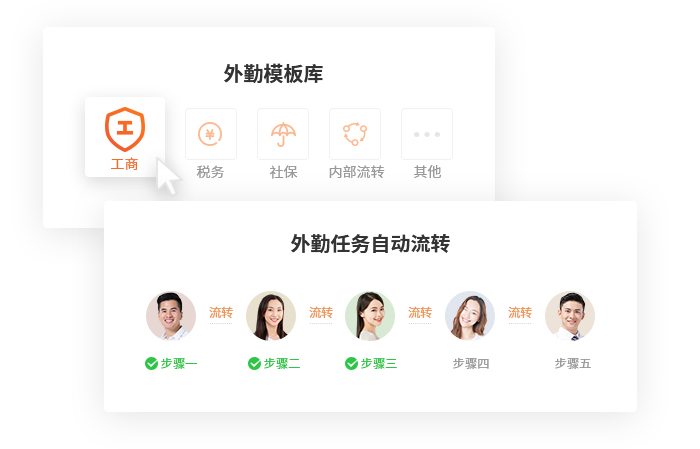Click 流转 link between steps three and four
Image resolution: width=700 pixels, height=449 pixels.
420,312
